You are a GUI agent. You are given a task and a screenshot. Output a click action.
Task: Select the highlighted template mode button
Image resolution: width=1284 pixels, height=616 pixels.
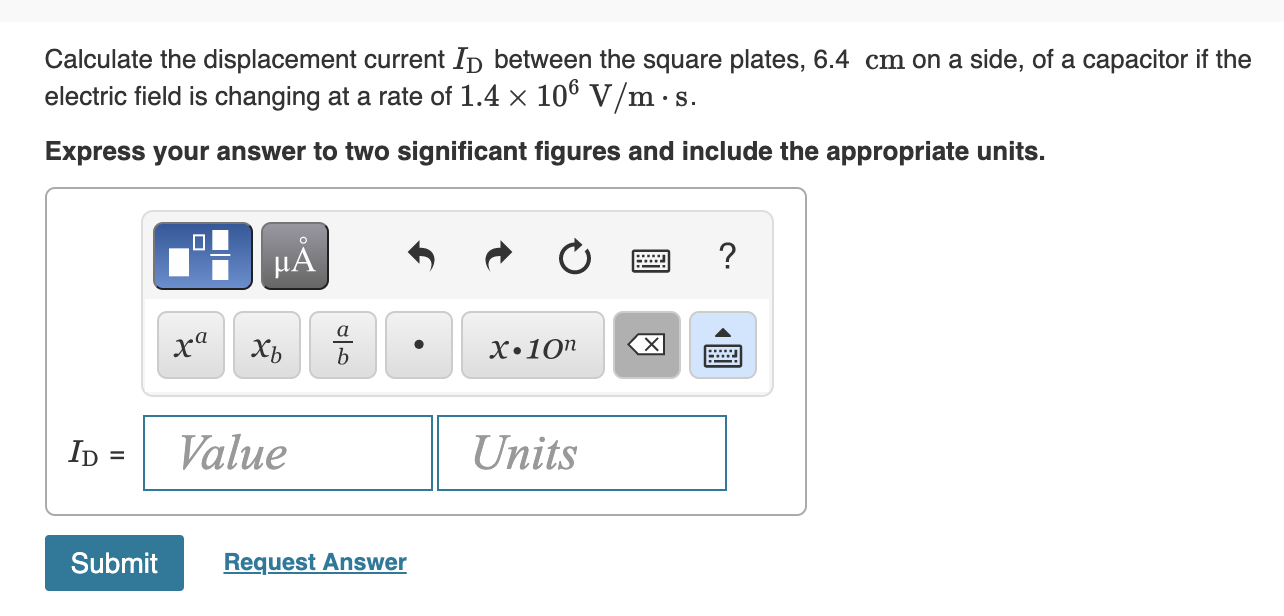click(202, 255)
